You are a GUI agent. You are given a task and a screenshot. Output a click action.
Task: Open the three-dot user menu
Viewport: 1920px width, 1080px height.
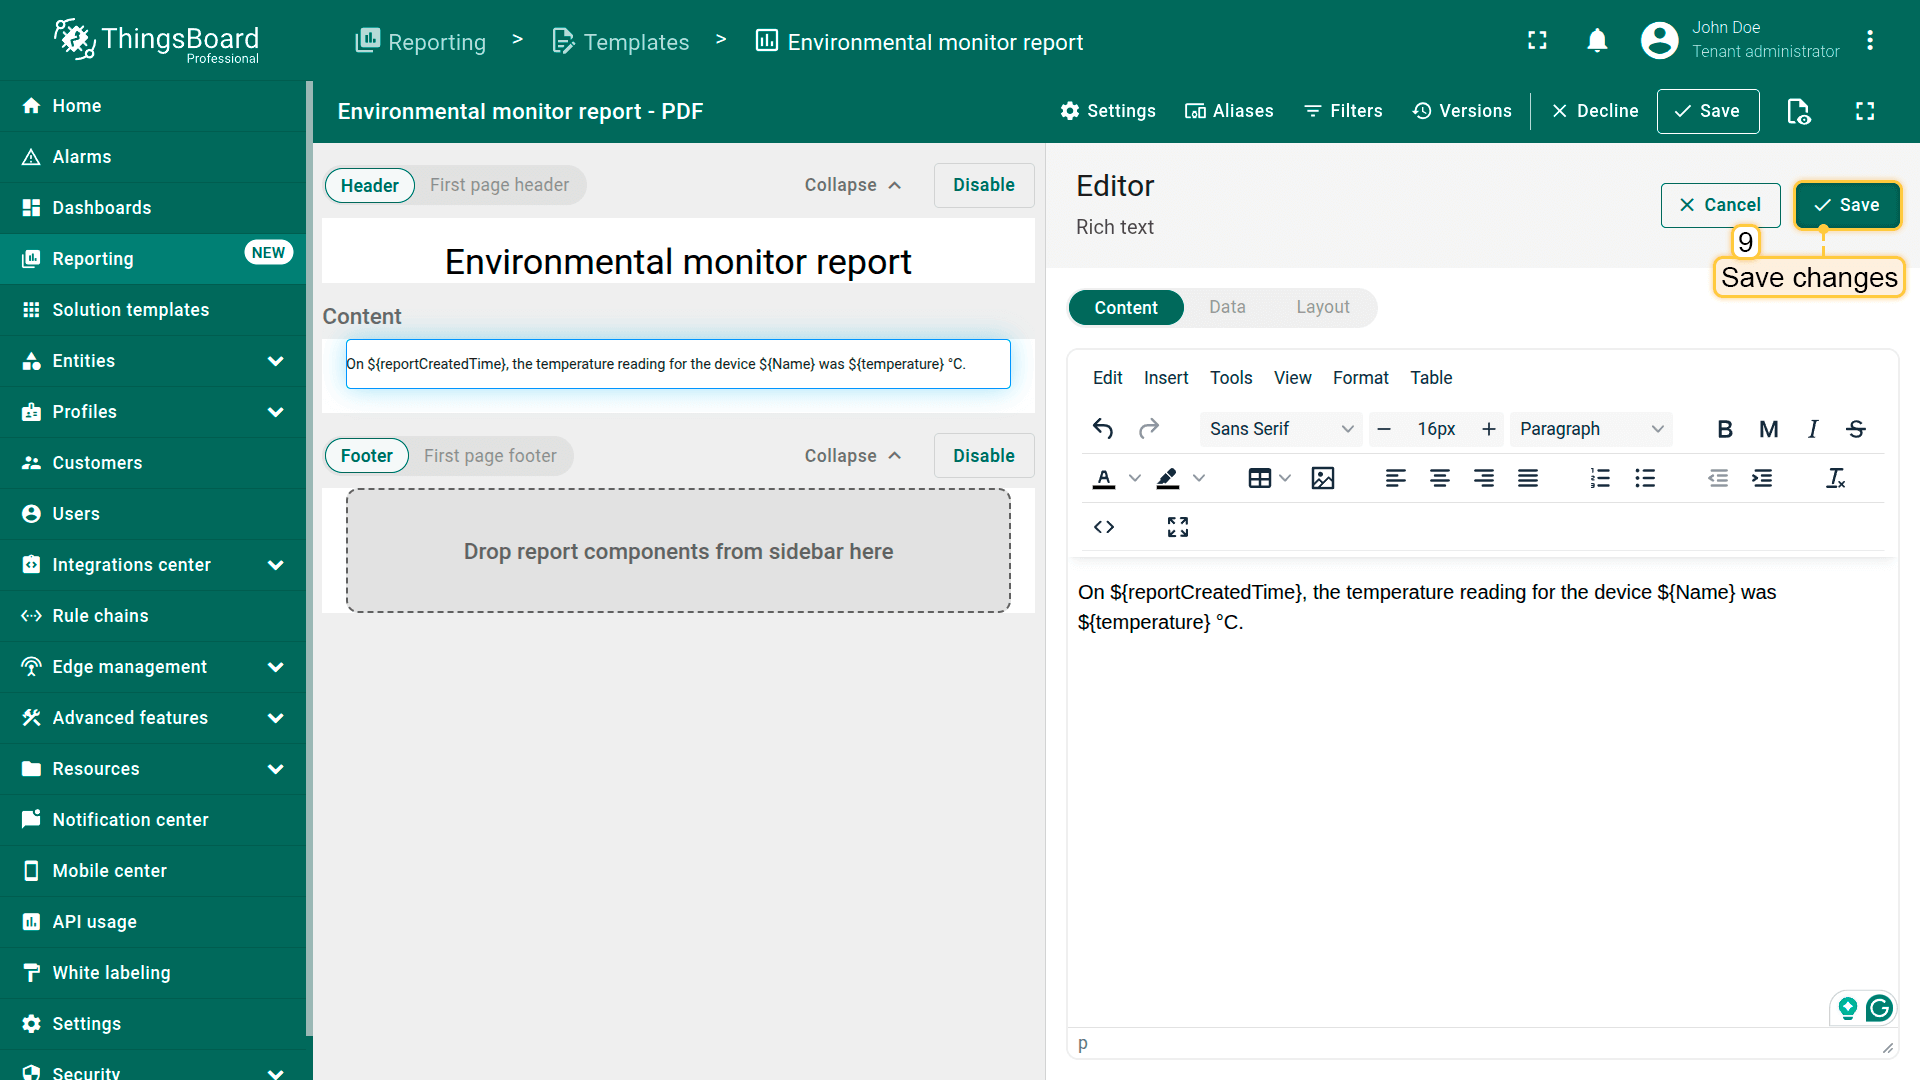coord(1870,40)
